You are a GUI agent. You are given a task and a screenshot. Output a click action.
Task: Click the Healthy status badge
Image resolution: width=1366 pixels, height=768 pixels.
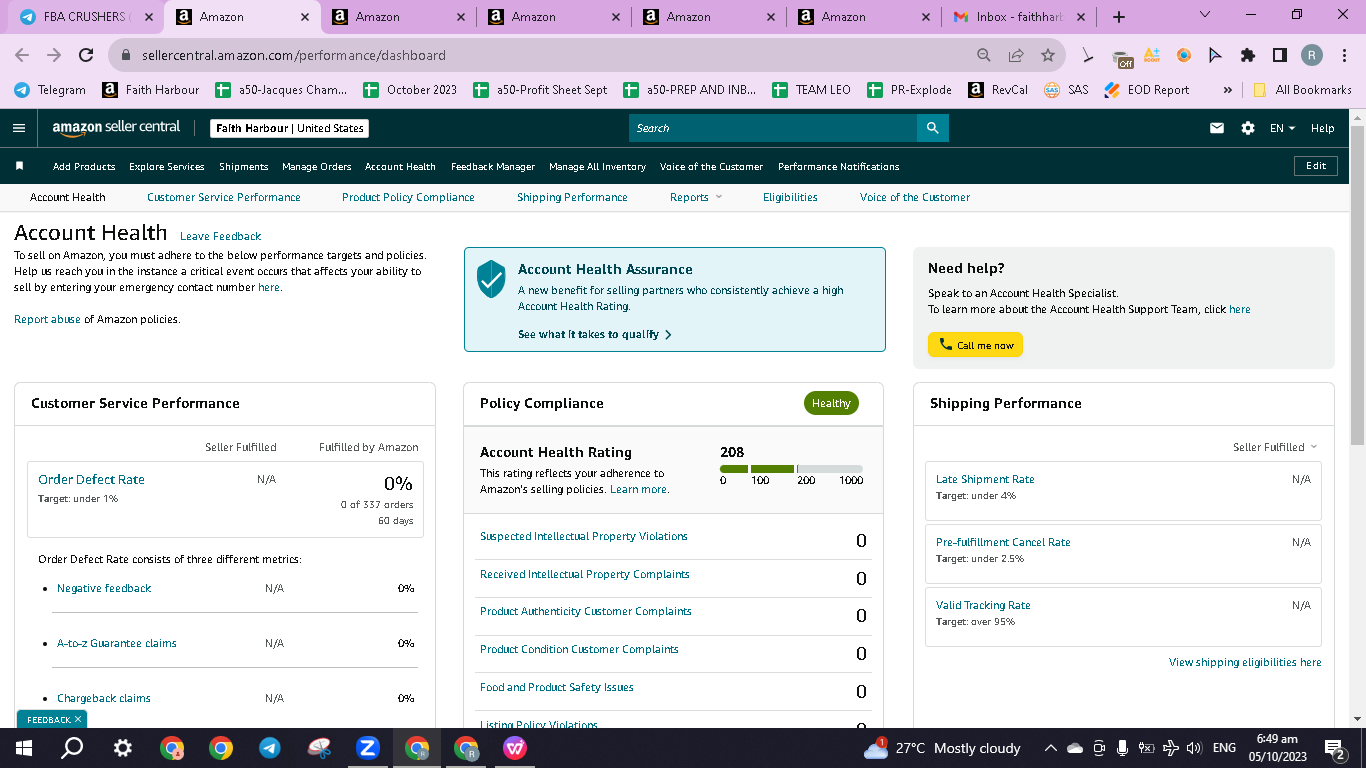pos(831,403)
